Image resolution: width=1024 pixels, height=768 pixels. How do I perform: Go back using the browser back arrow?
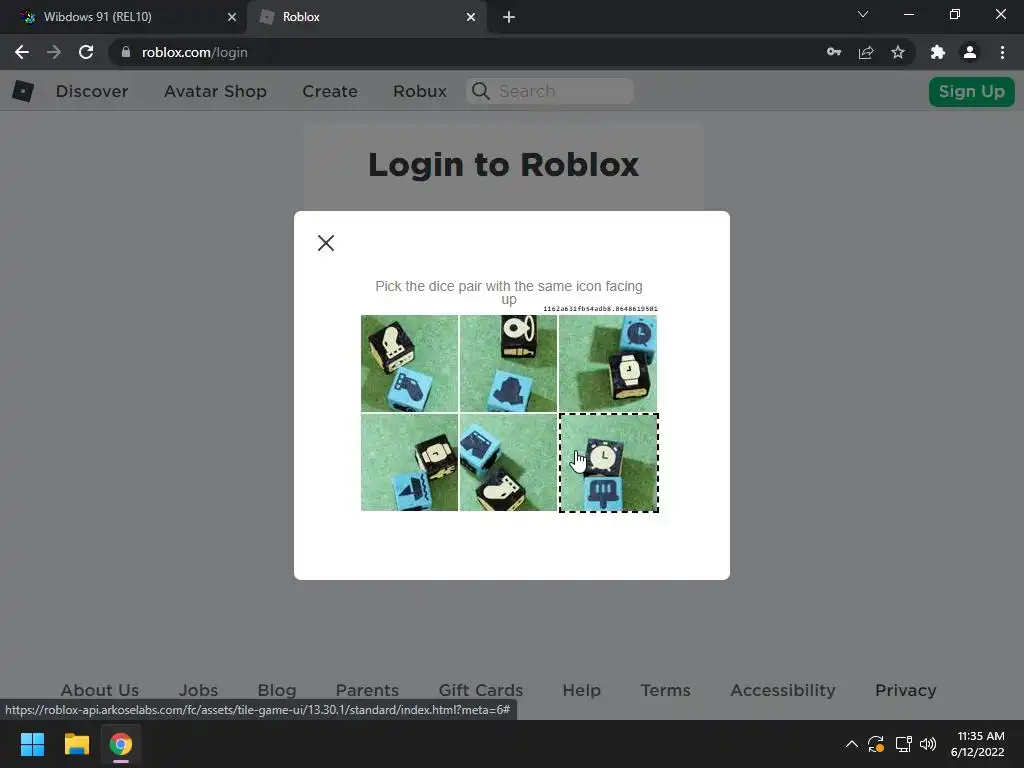click(22, 52)
